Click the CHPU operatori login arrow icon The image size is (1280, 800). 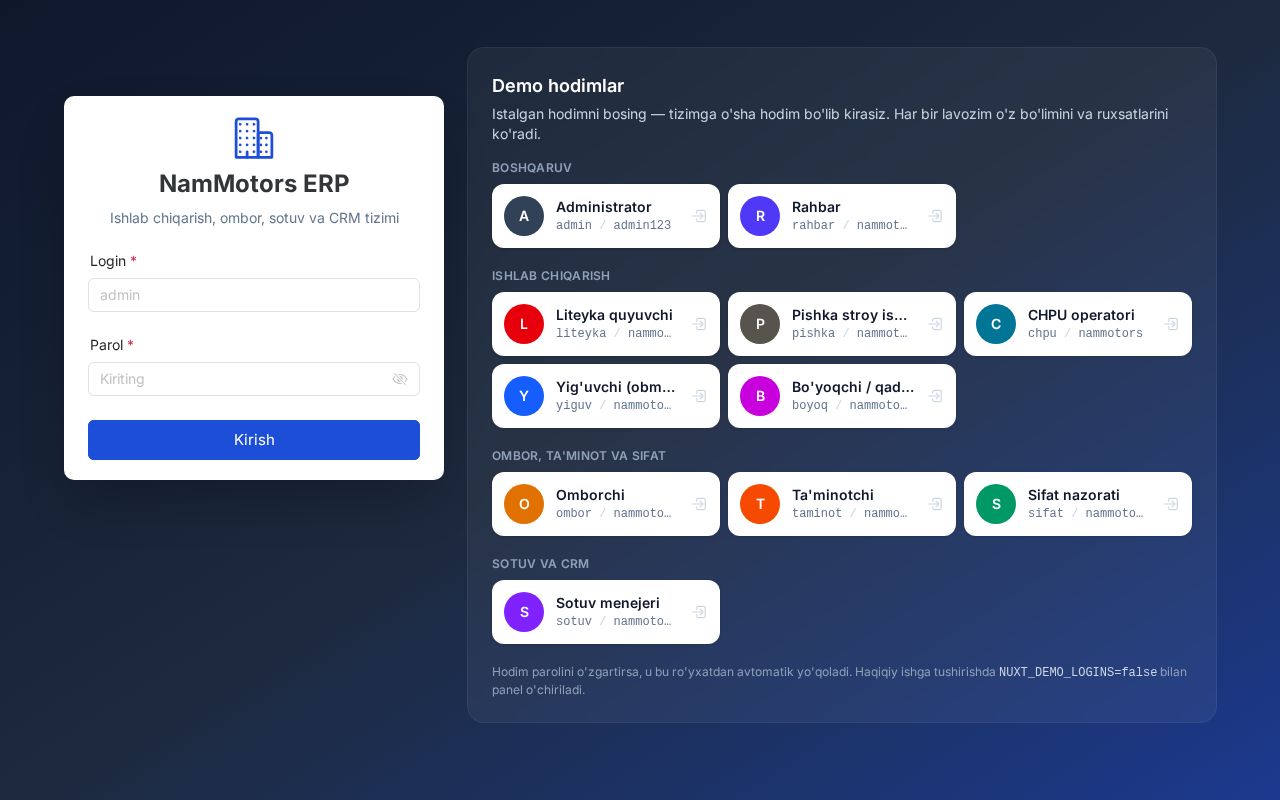pos(1172,324)
